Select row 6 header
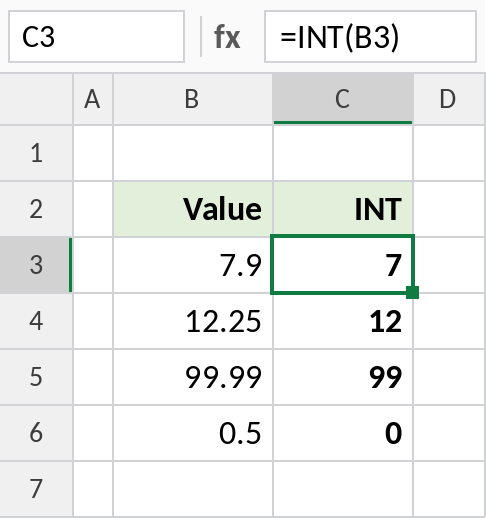This screenshot has height=518, width=486. coord(36,433)
